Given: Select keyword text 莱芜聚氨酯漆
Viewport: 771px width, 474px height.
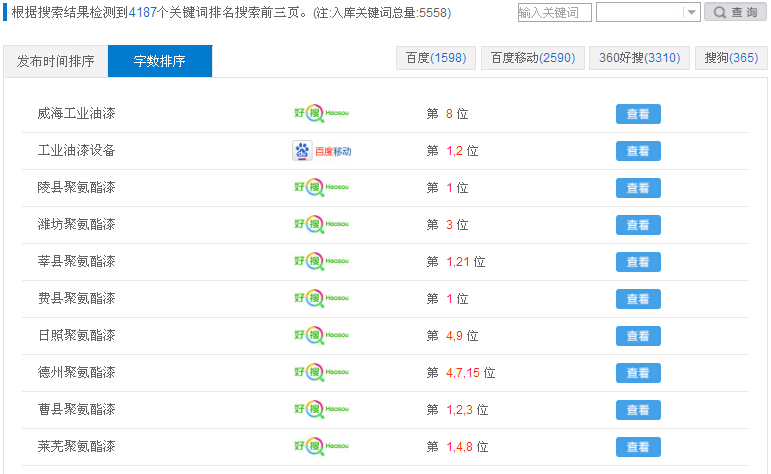Looking at the screenshot, I should pos(77,446).
